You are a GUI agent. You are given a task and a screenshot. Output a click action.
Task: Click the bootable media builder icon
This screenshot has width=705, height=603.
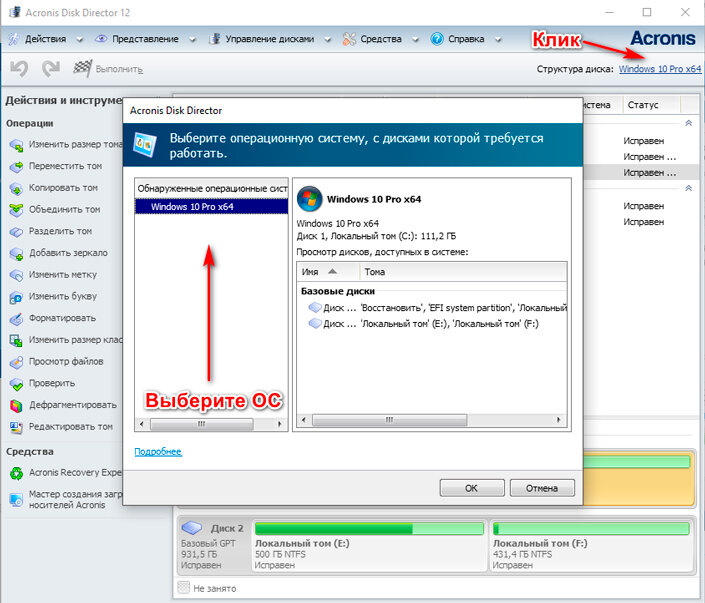[16, 500]
